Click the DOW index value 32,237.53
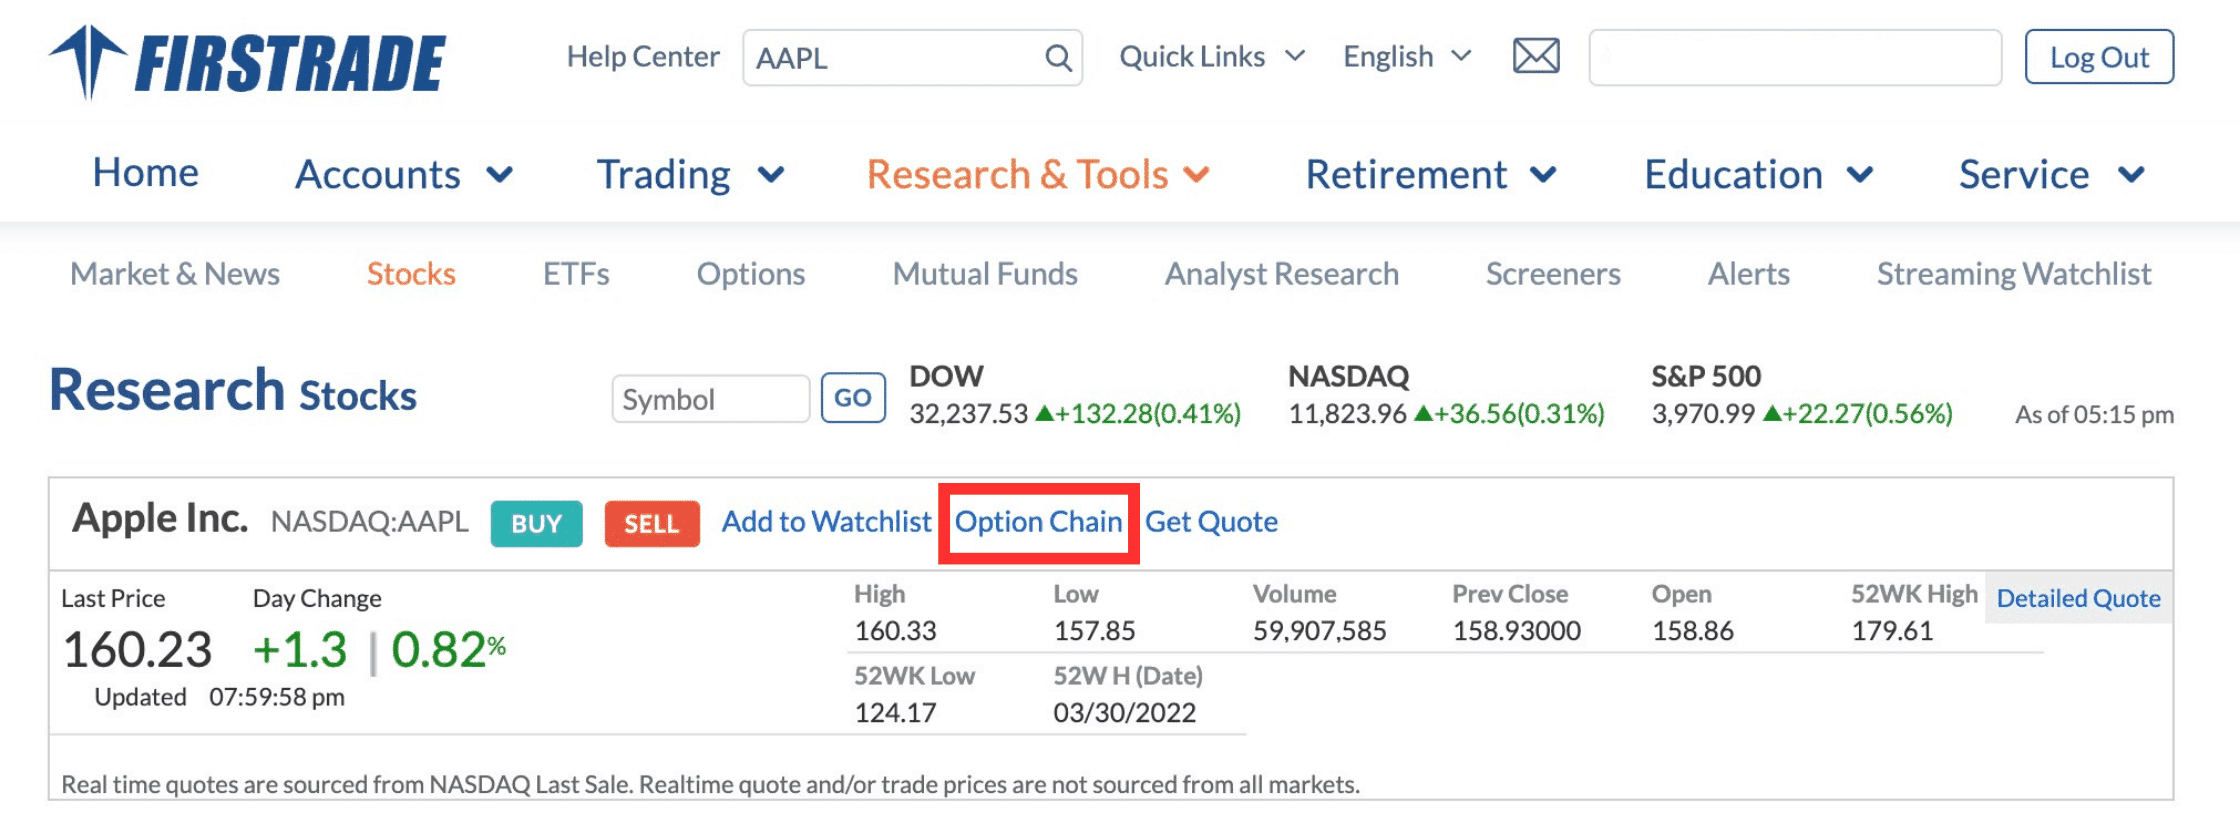Image resolution: width=2240 pixels, height=813 pixels. click(968, 414)
